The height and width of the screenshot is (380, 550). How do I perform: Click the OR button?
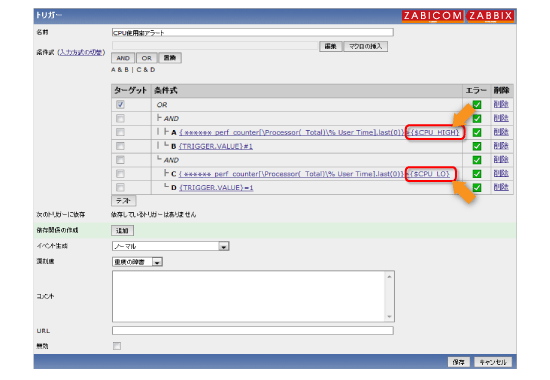[x=147, y=58]
